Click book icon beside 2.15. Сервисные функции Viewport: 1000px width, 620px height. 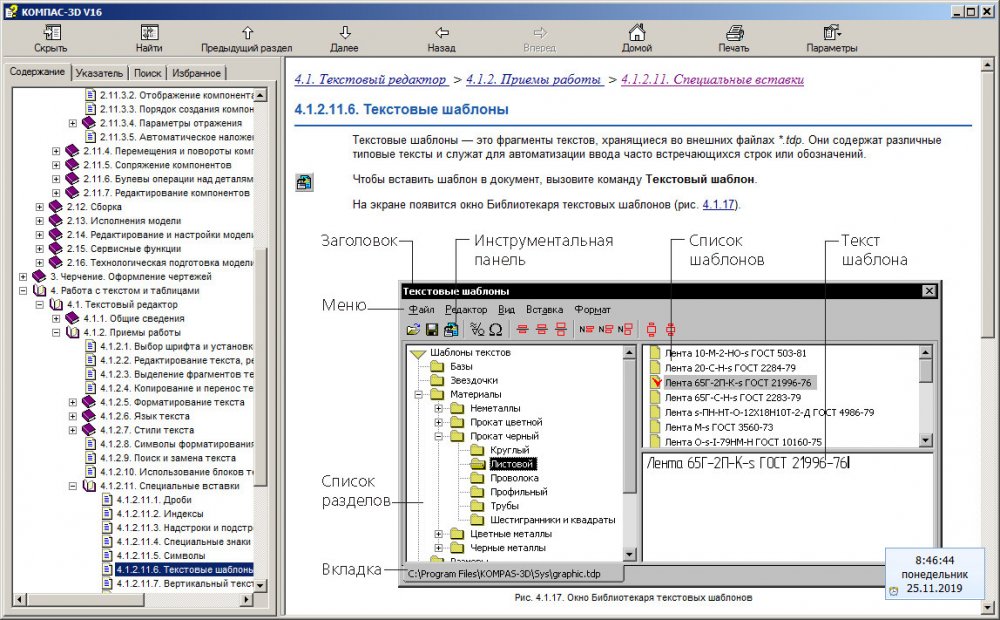(56, 249)
